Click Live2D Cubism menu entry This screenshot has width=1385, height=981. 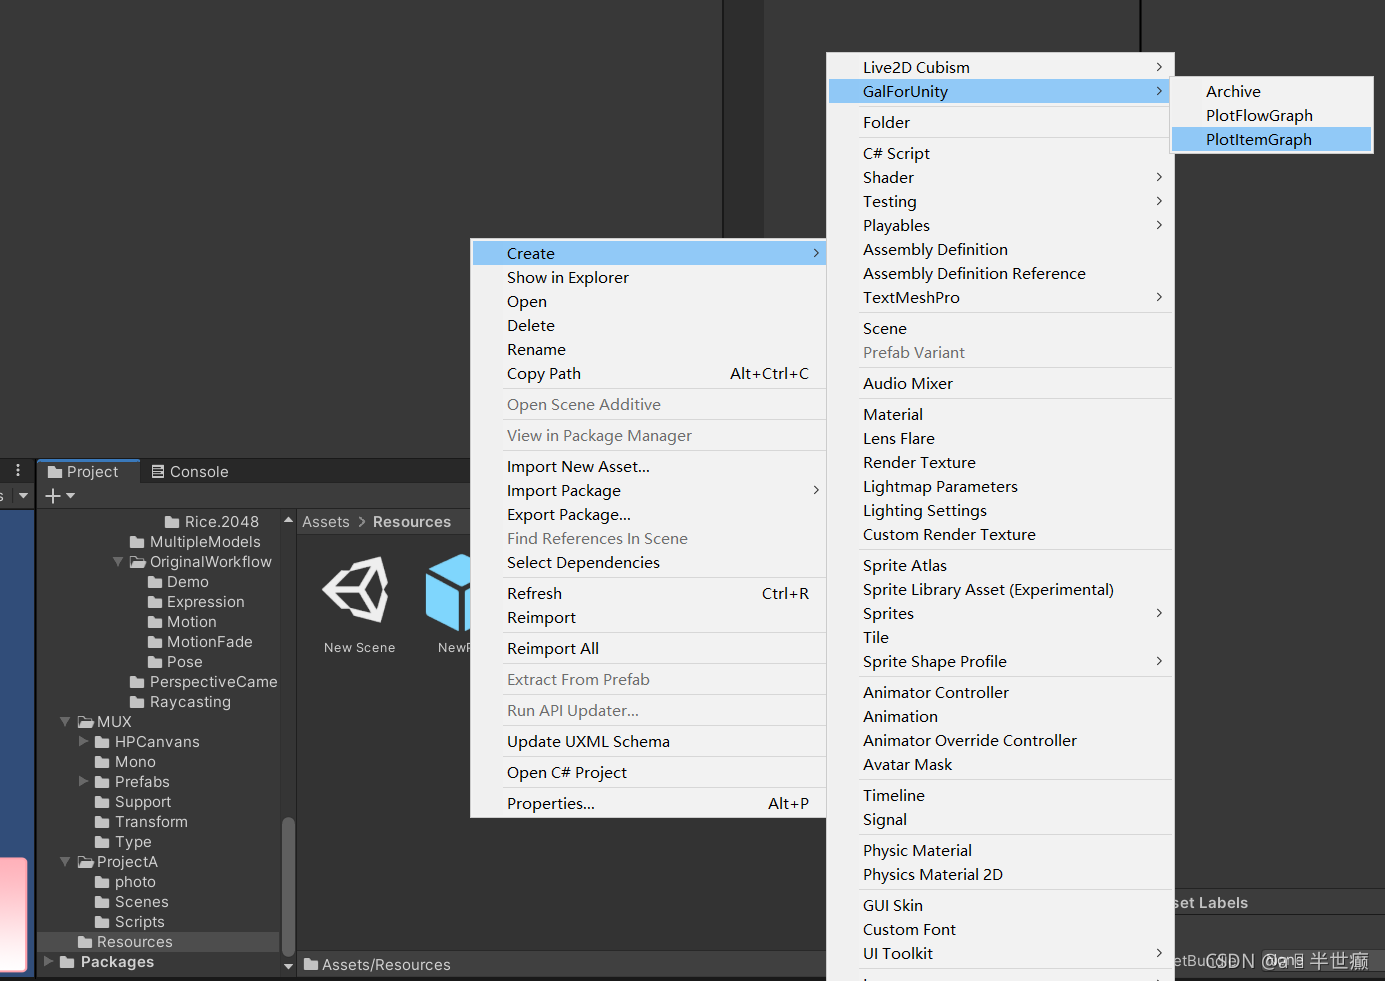coord(1000,67)
